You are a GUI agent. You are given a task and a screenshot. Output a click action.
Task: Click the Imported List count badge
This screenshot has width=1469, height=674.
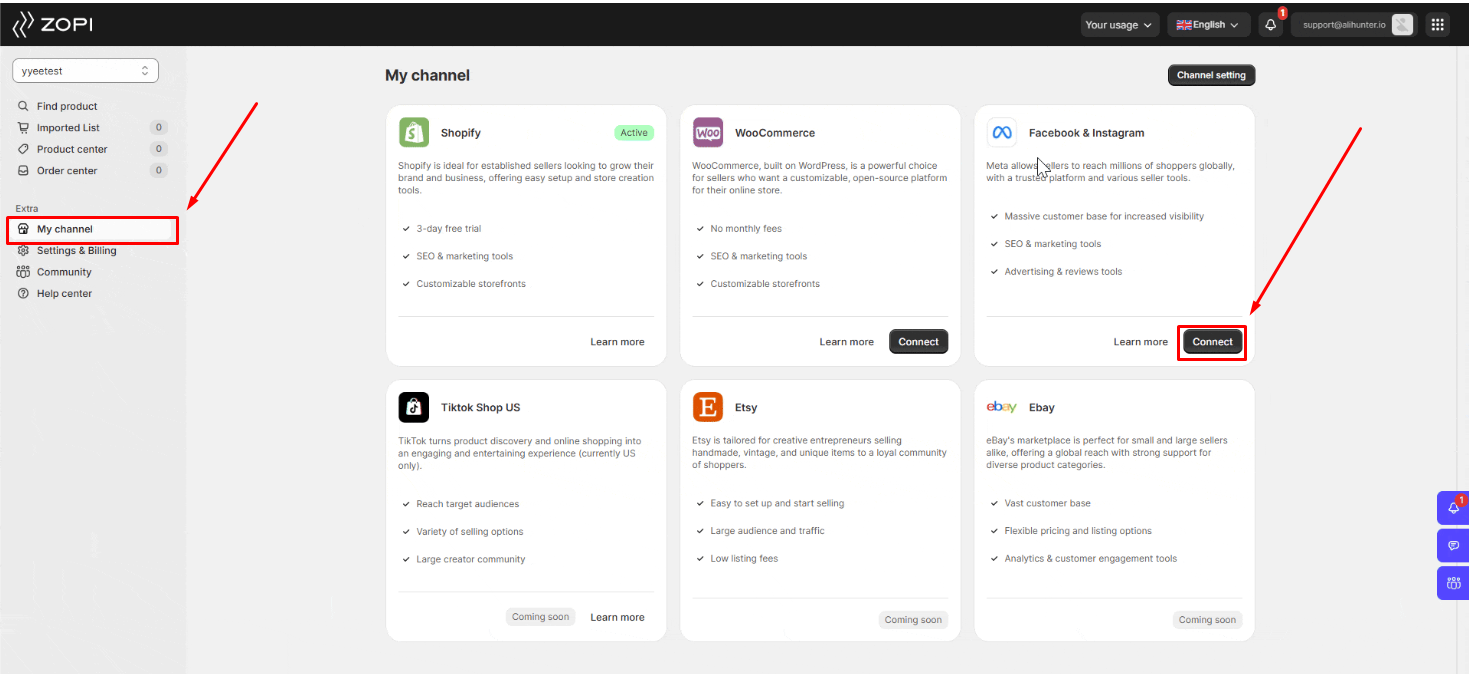pyautogui.click(x=158, y=128)
